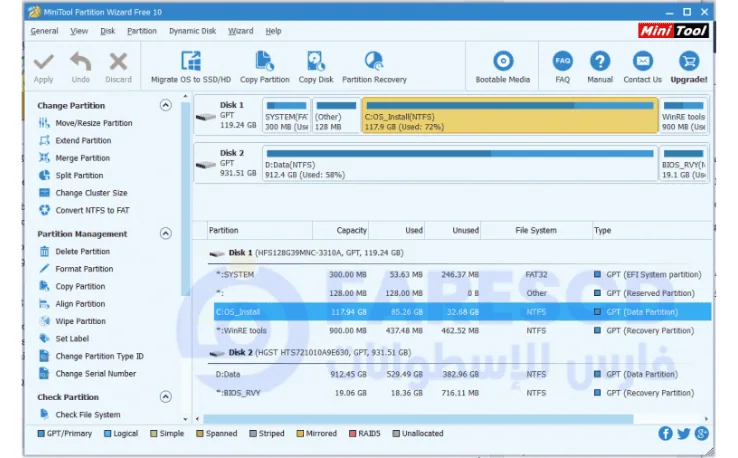The height and width of the screenshot is (458, 738).
Task: Launch the Copy Disk tool
Action: point(315,62)
